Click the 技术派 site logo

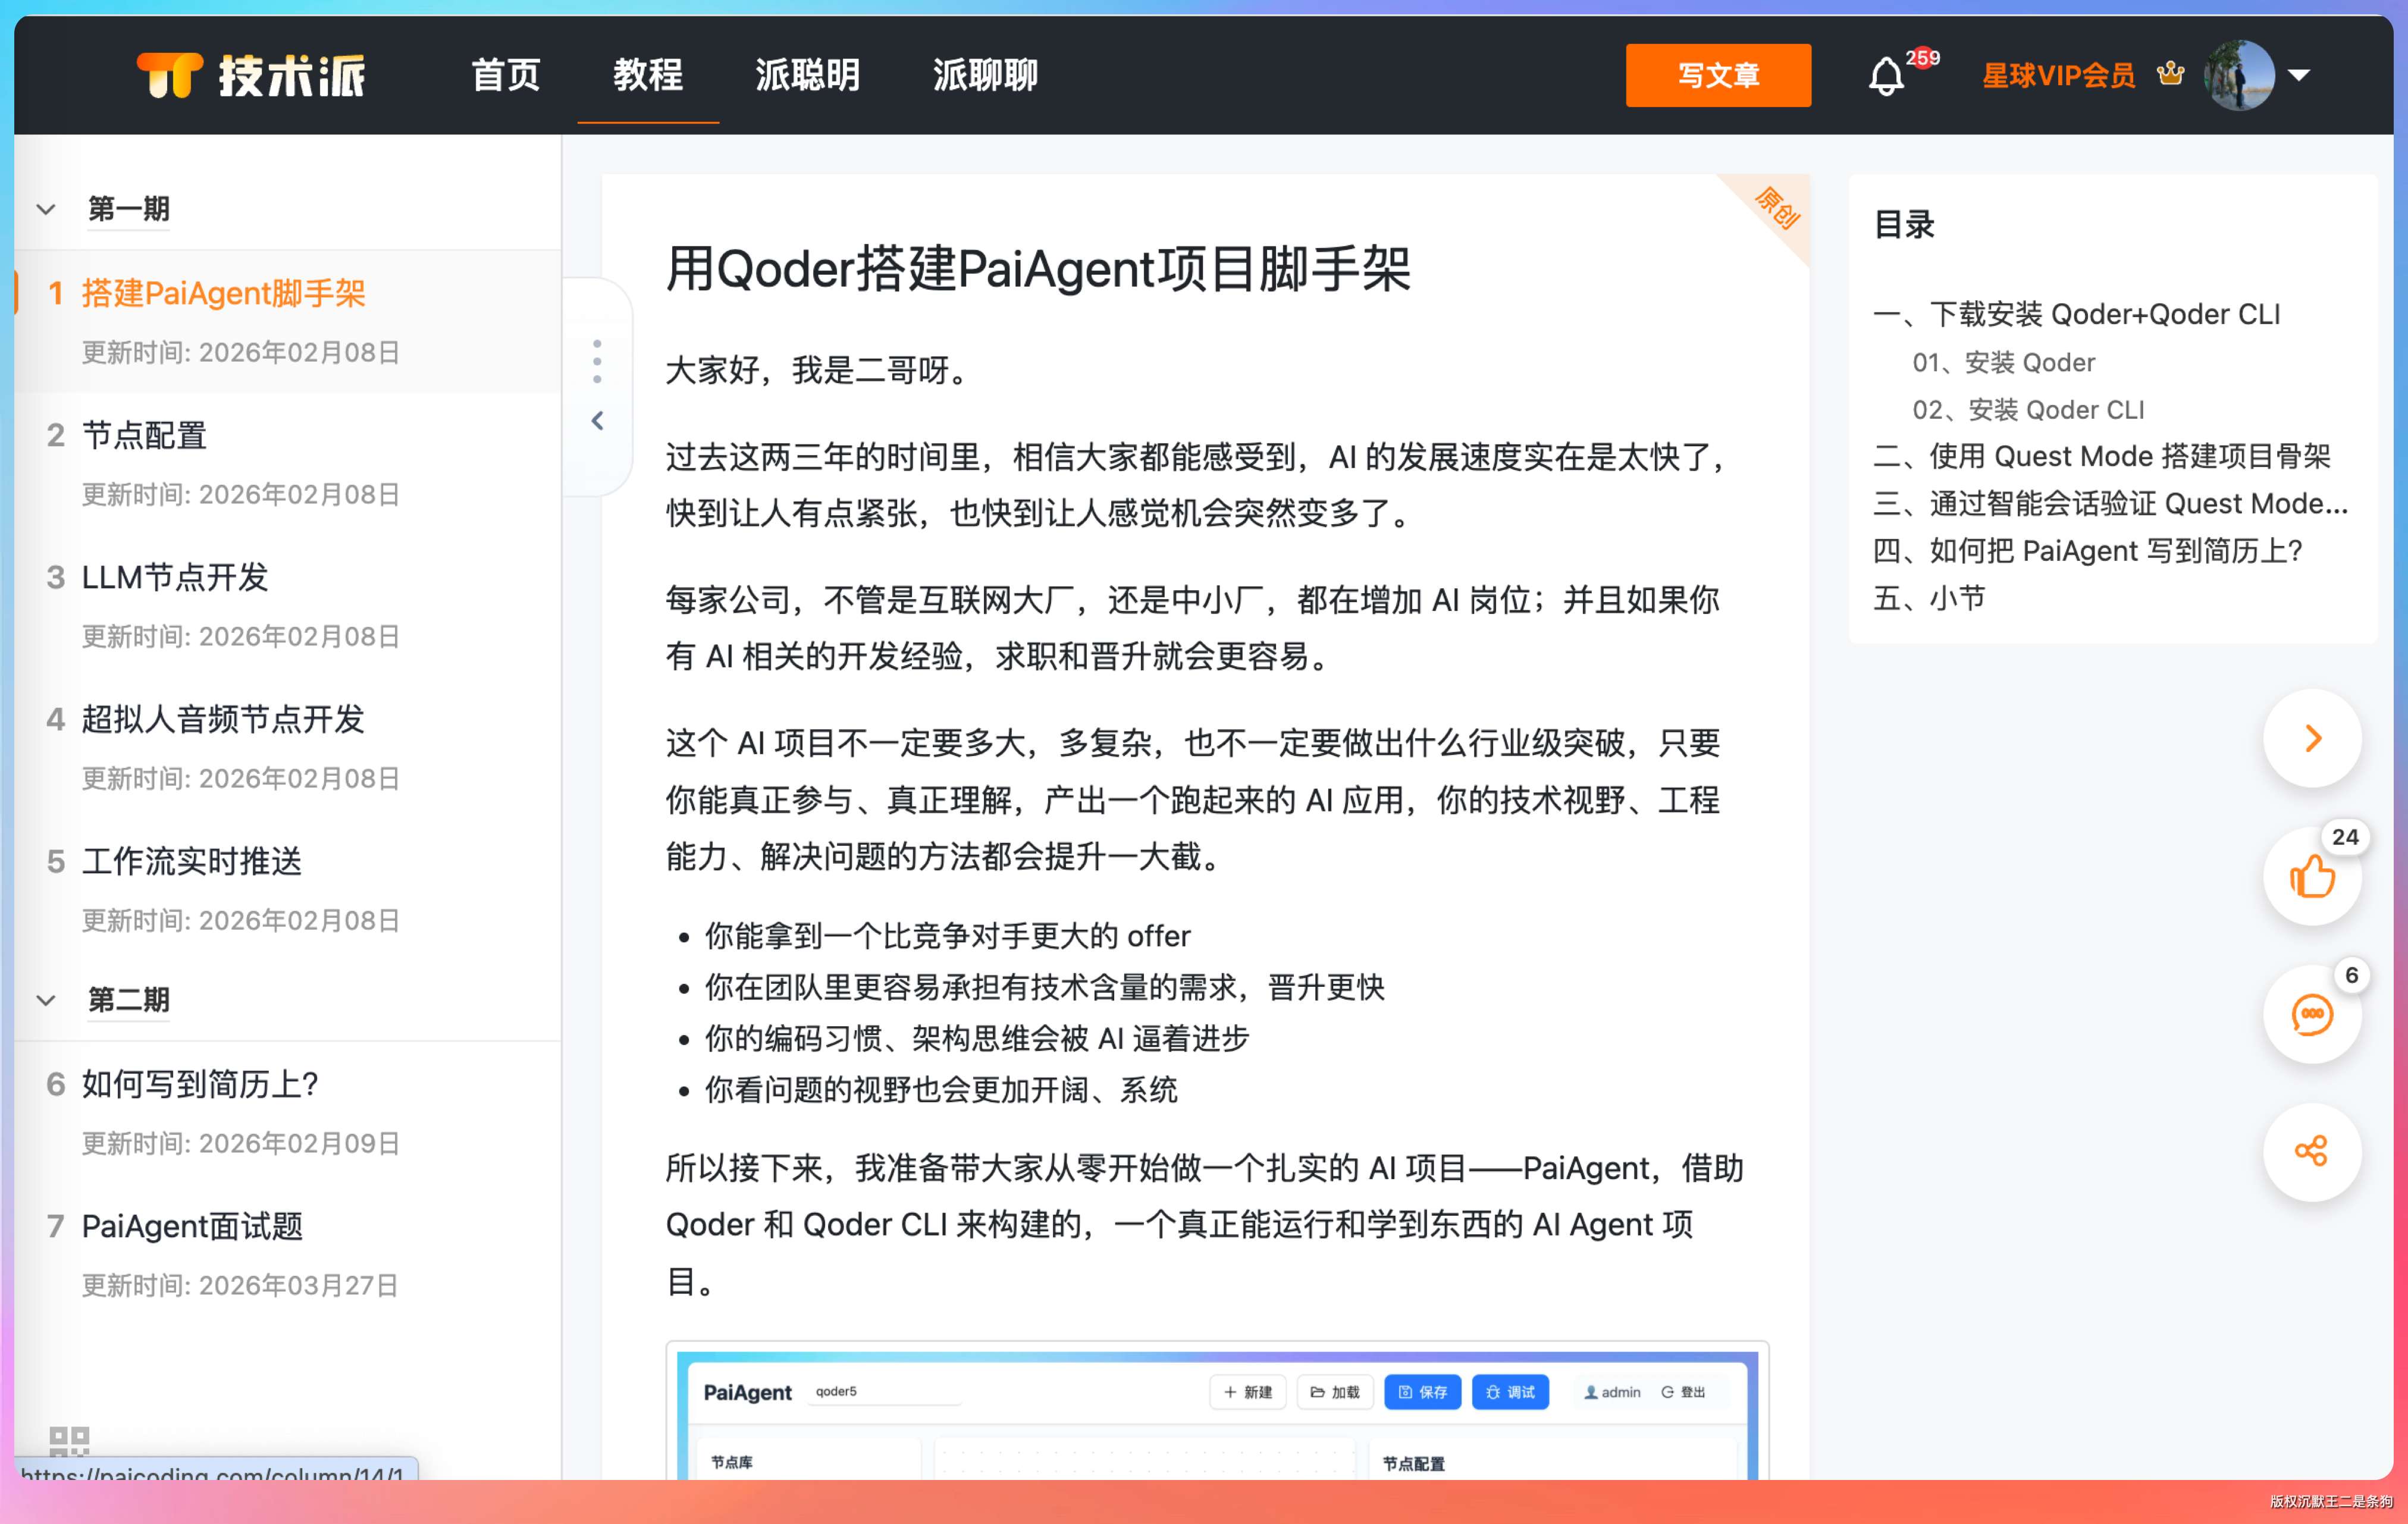251,76
